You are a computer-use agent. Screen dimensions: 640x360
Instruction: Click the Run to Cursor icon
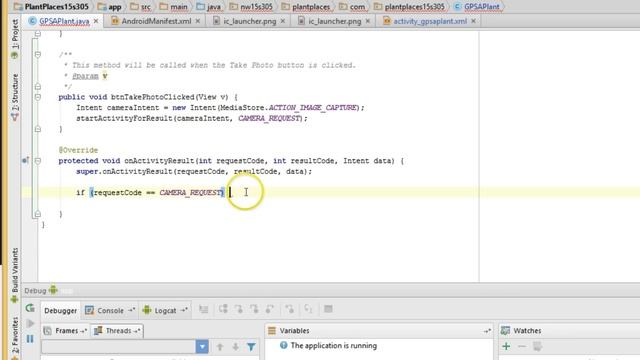[308, 309]
